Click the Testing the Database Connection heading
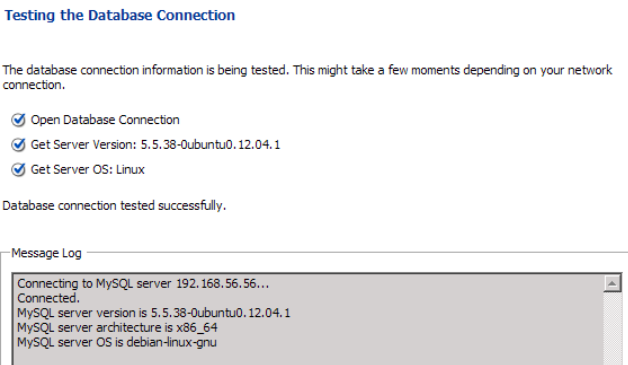The width and height of the screenshot is (628, 365). tap(120, 15)
